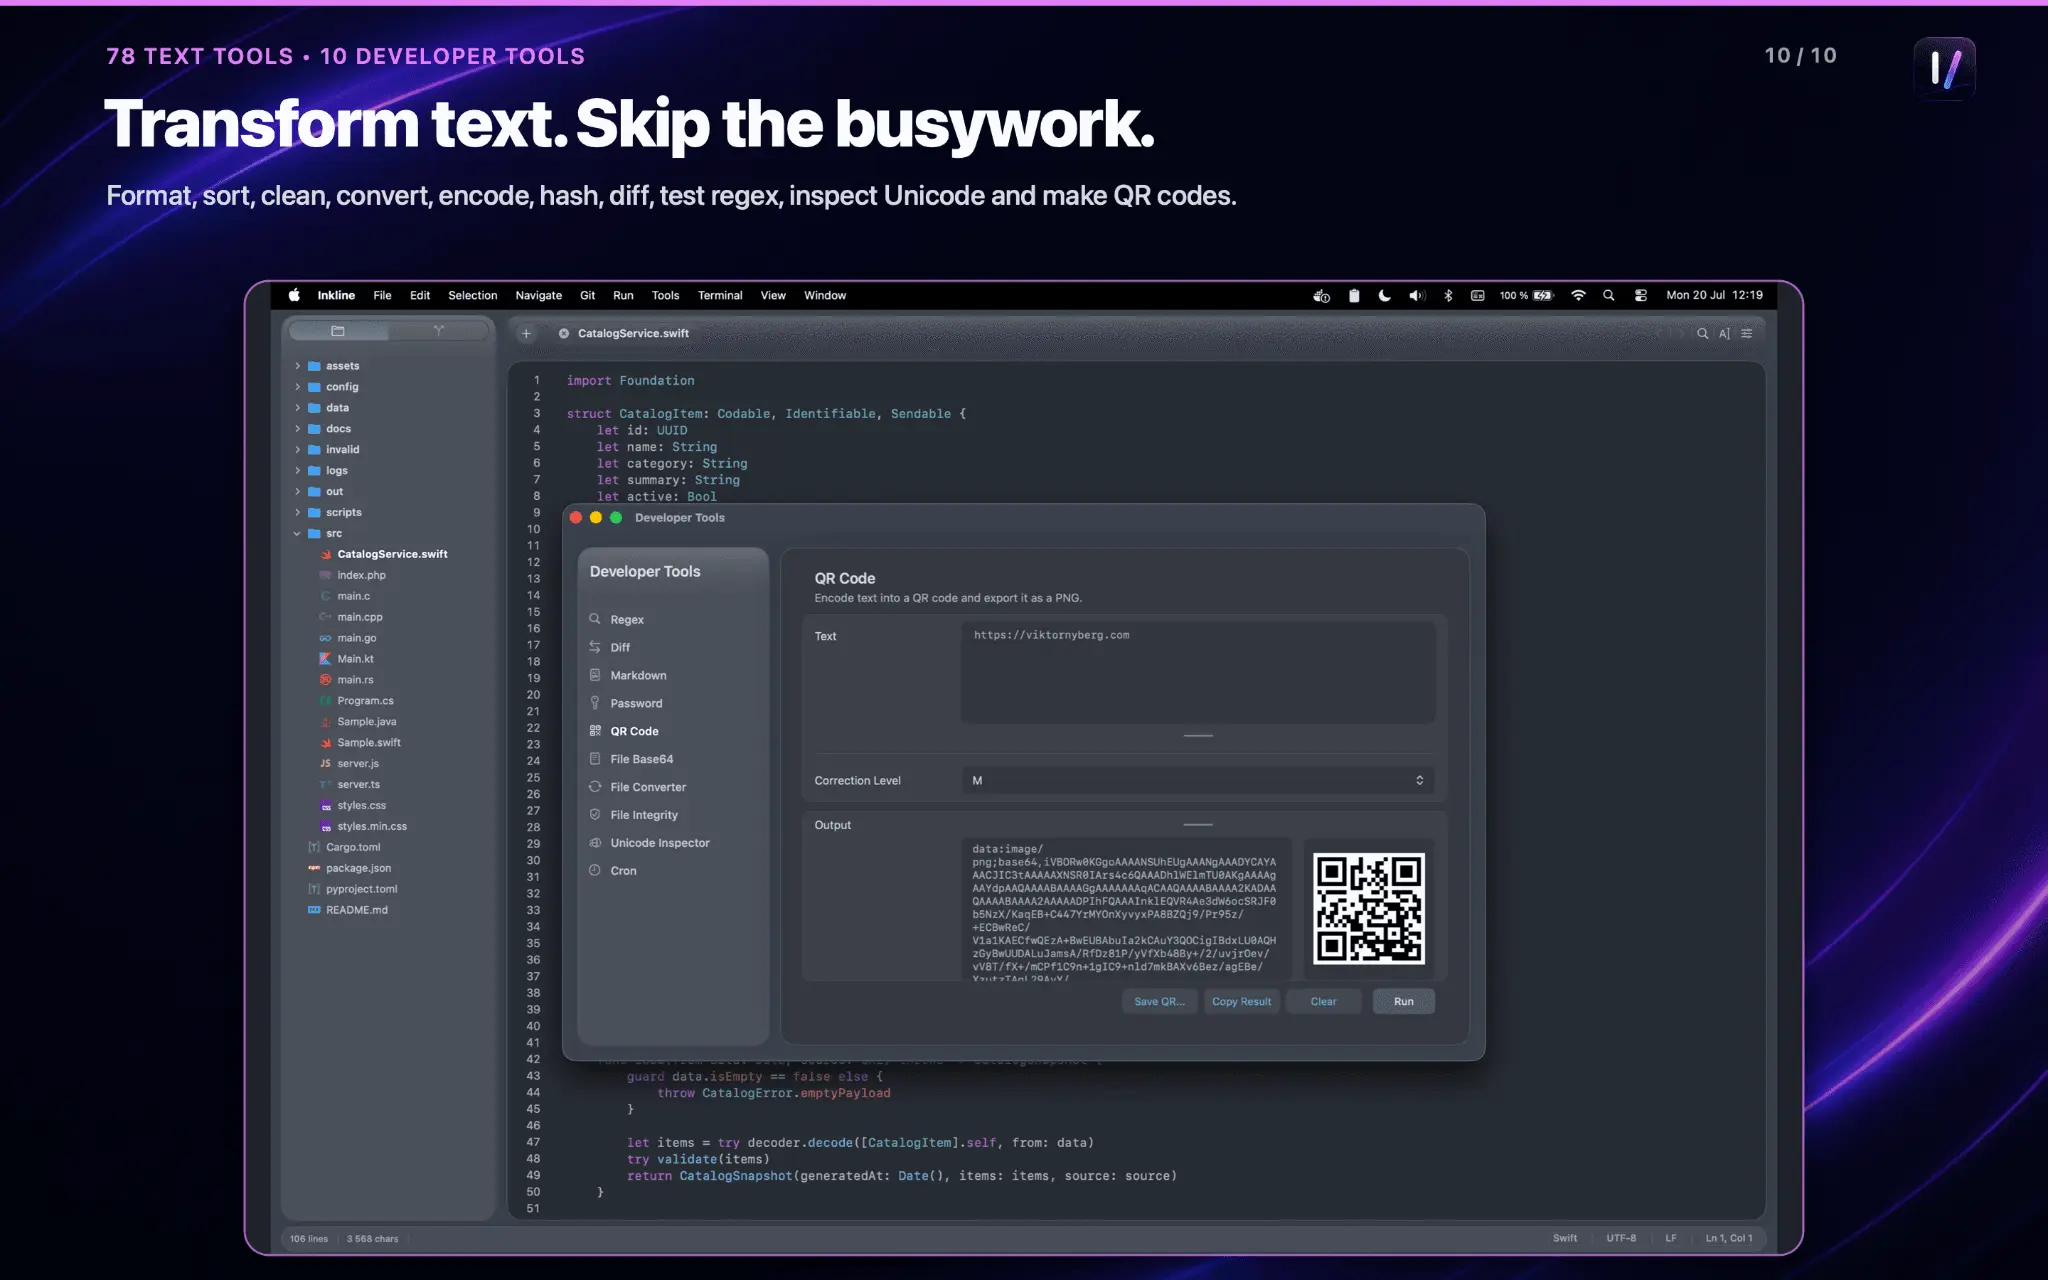Click the Text input field with URL
This screenshot has height=1280, width=2048.
(x=1198, y=672)
